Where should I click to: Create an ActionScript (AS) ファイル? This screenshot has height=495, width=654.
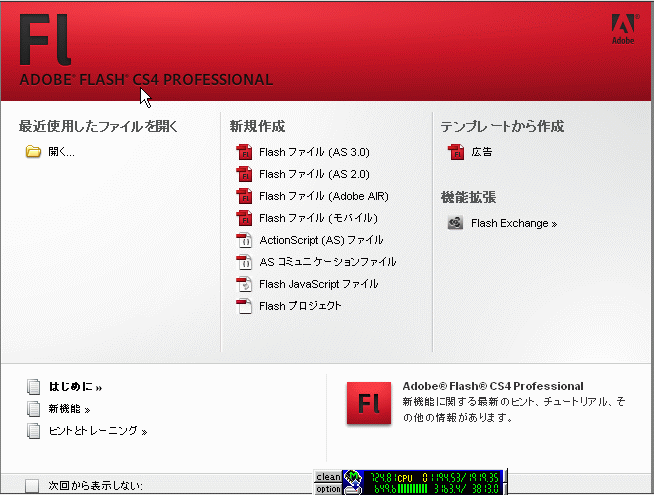(321, 240)
